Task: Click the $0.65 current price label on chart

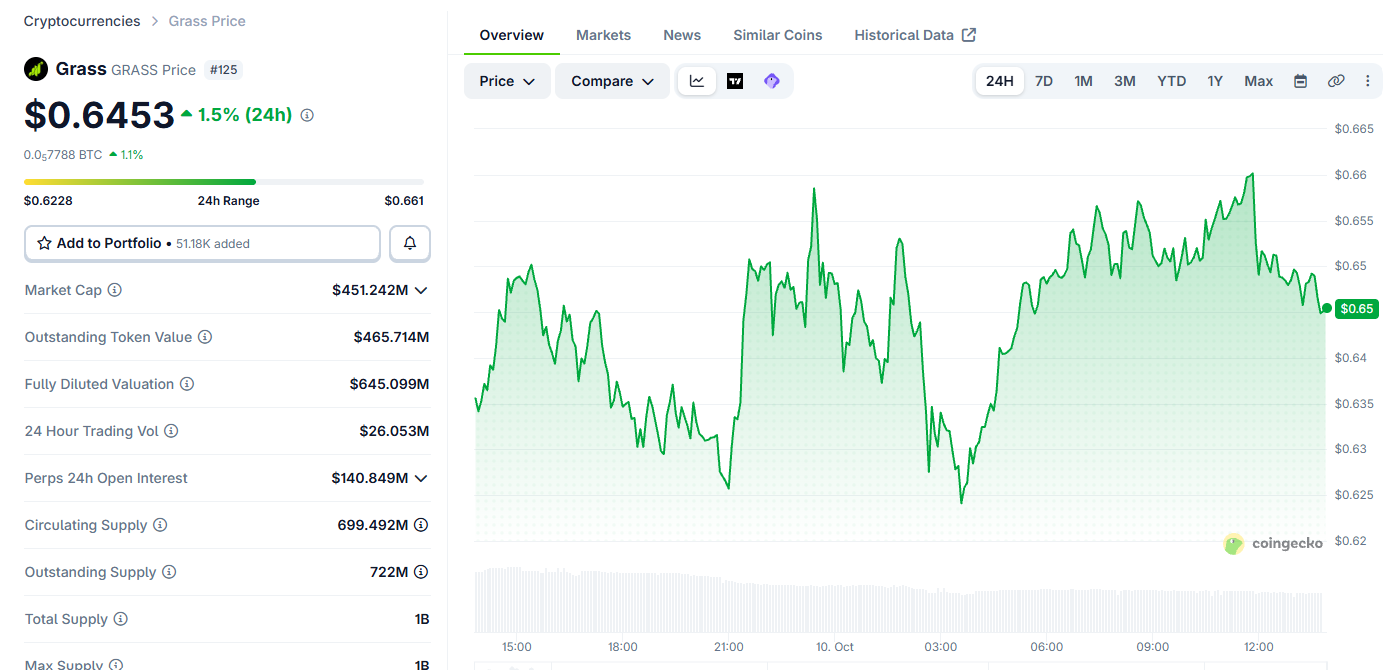Action: pos(1357,308)
